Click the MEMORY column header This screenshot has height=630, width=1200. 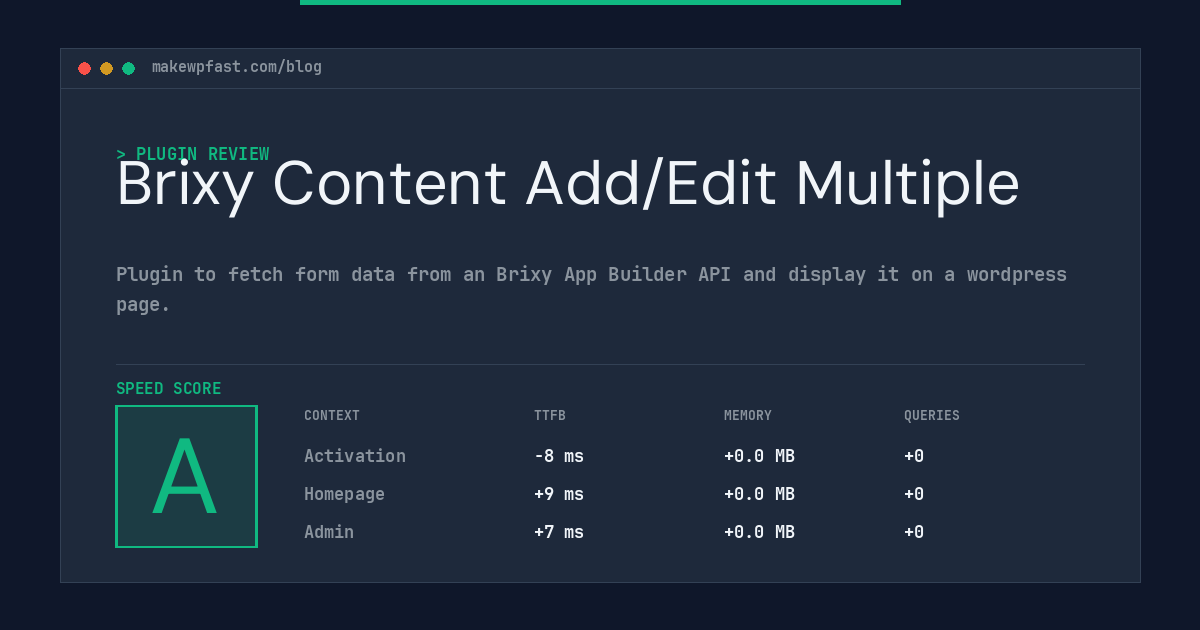point(748,416)
